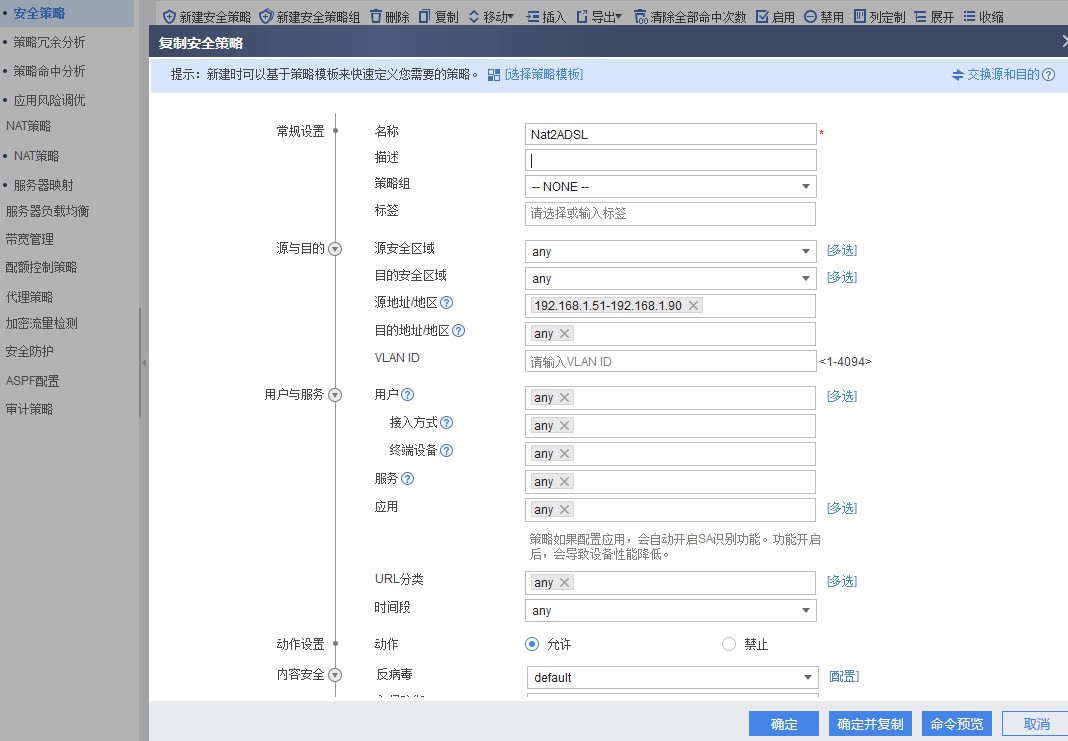Click 多选 link for 应用
The image size is (1068, 741).
[x=842, y=508]
